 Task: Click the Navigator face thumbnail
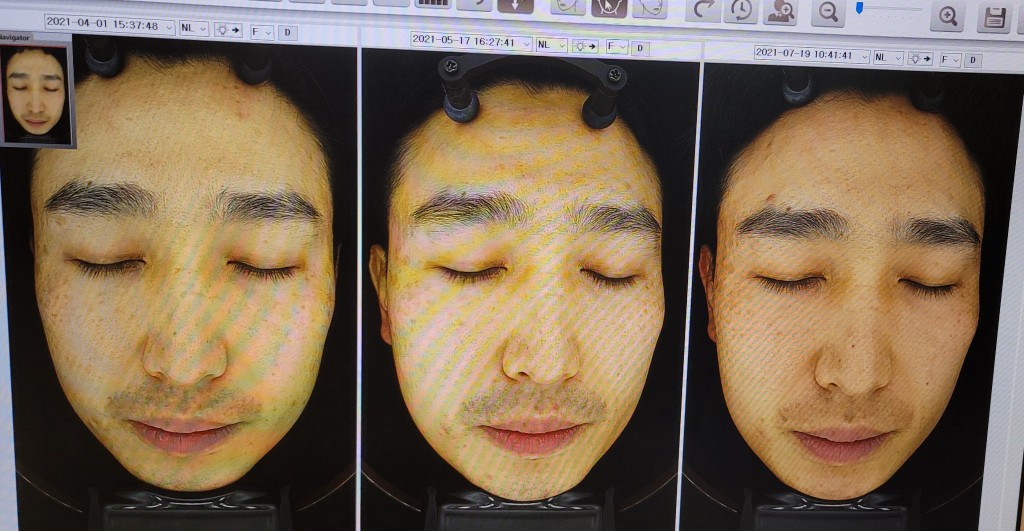tap(37, 93)
